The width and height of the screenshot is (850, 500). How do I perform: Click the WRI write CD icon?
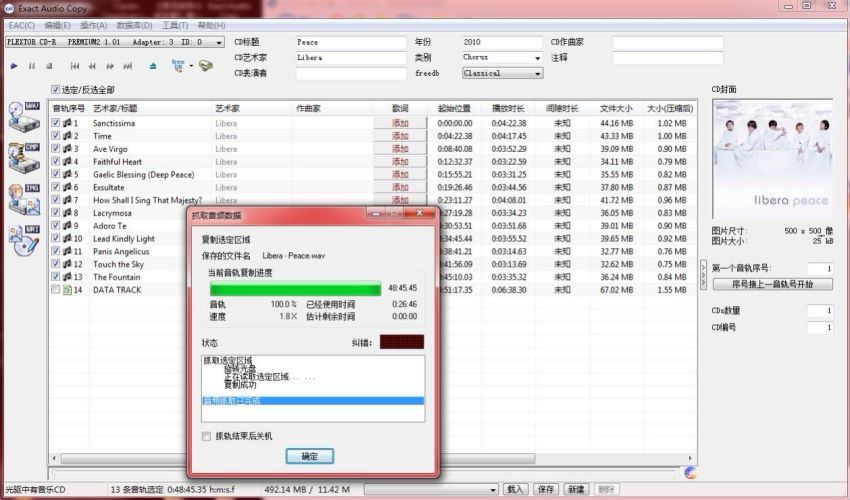[24, 240]
